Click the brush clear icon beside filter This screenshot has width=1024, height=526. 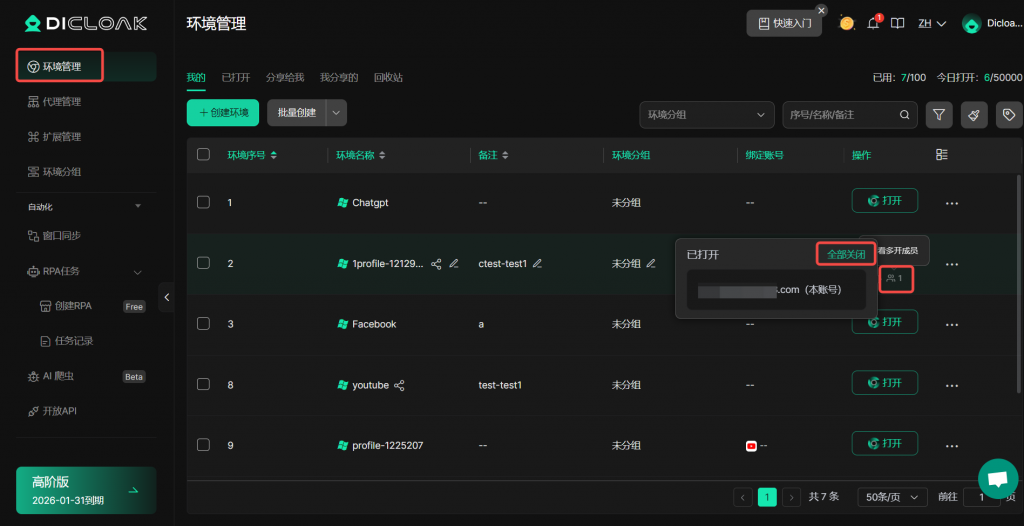(974, 115)
